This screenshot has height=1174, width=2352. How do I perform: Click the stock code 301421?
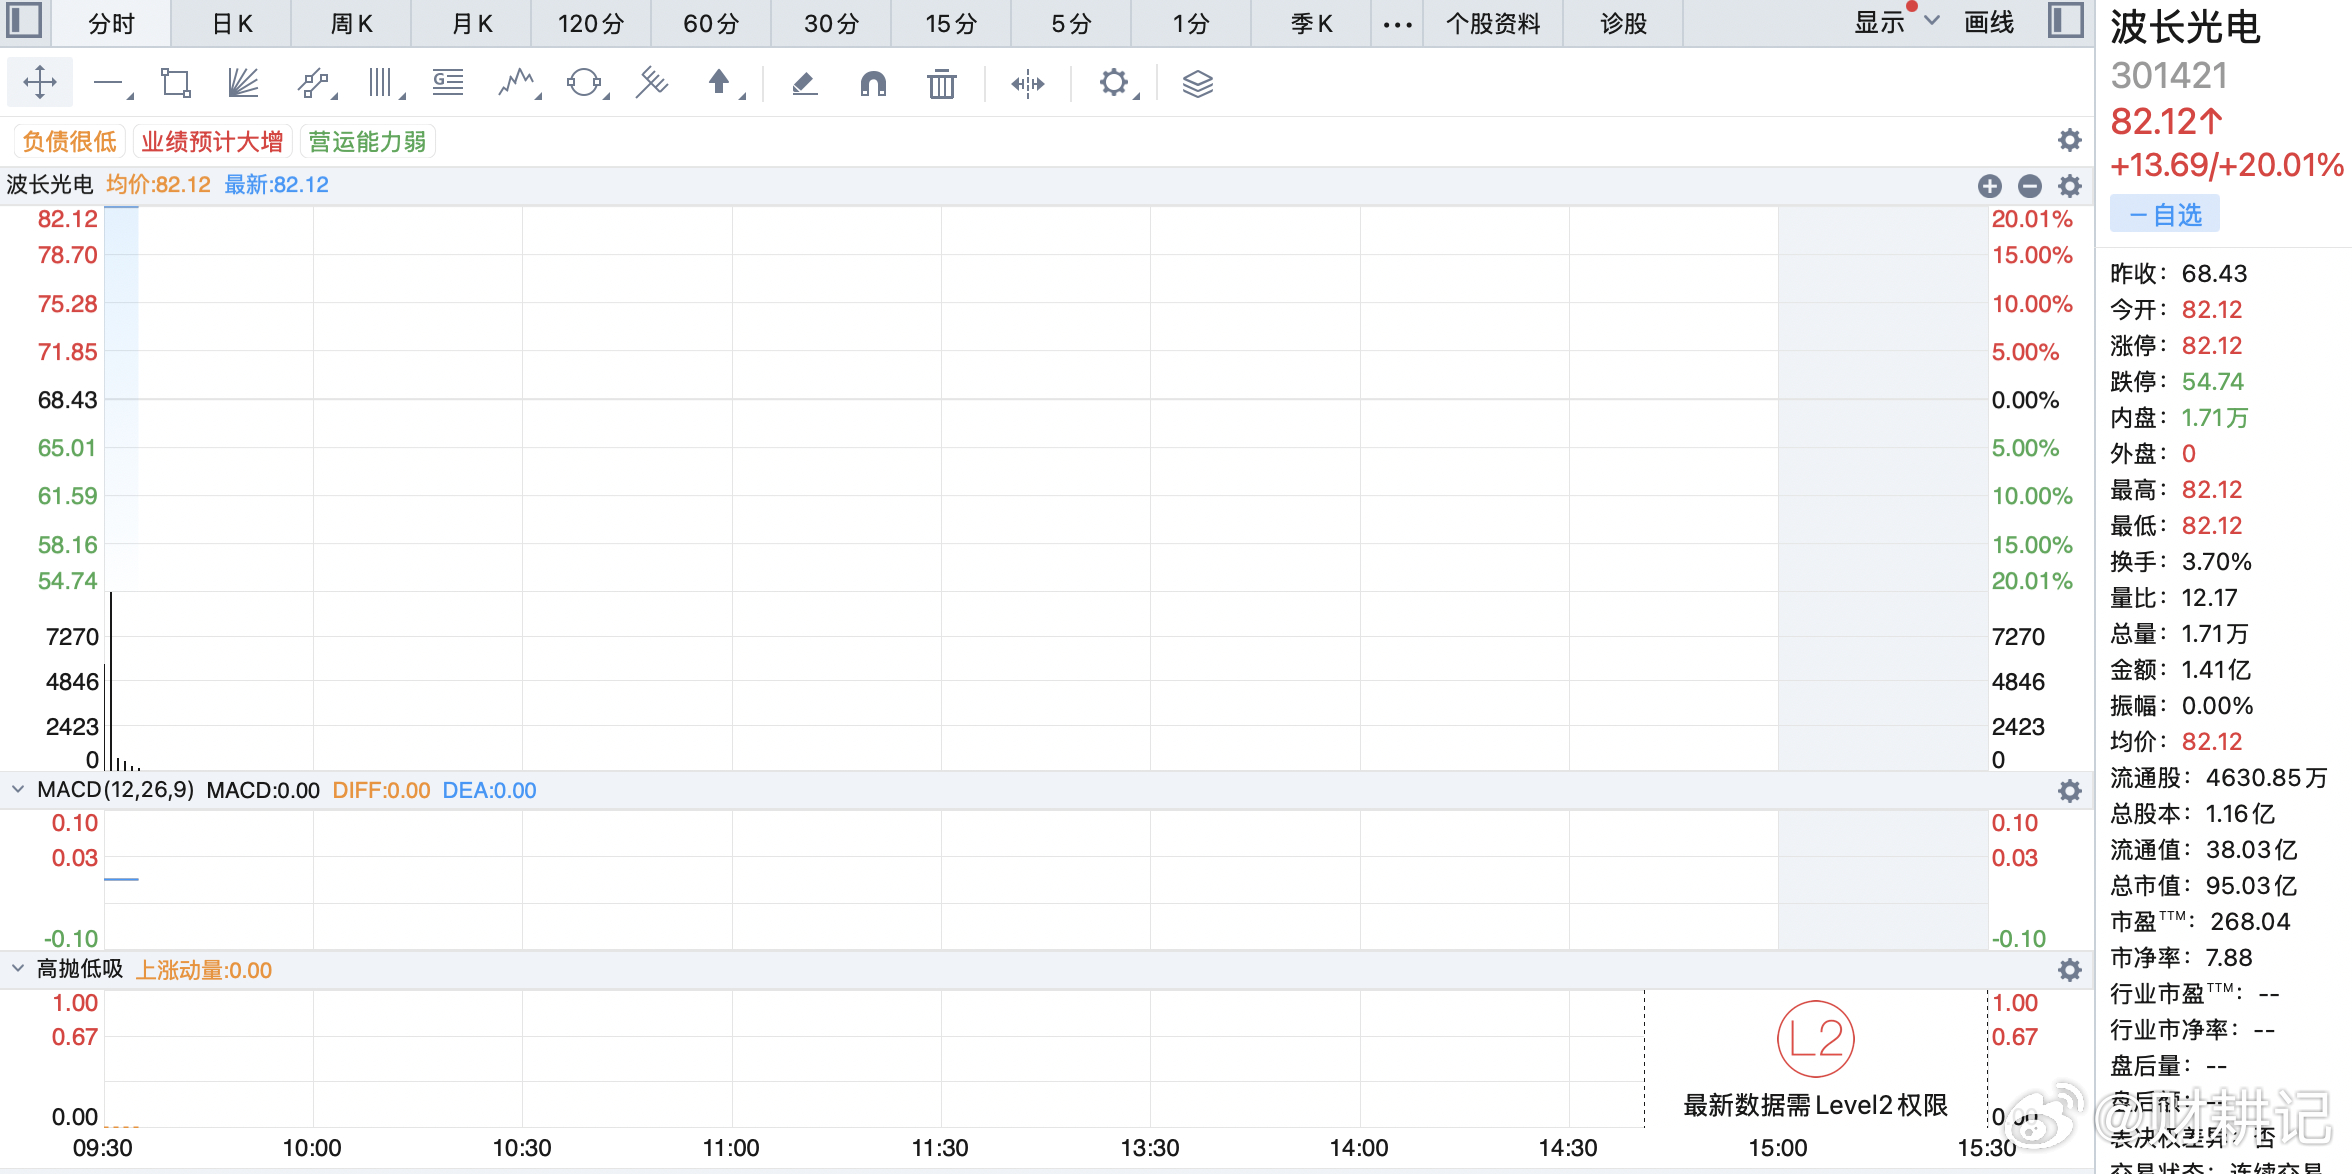click(2169, 76)
